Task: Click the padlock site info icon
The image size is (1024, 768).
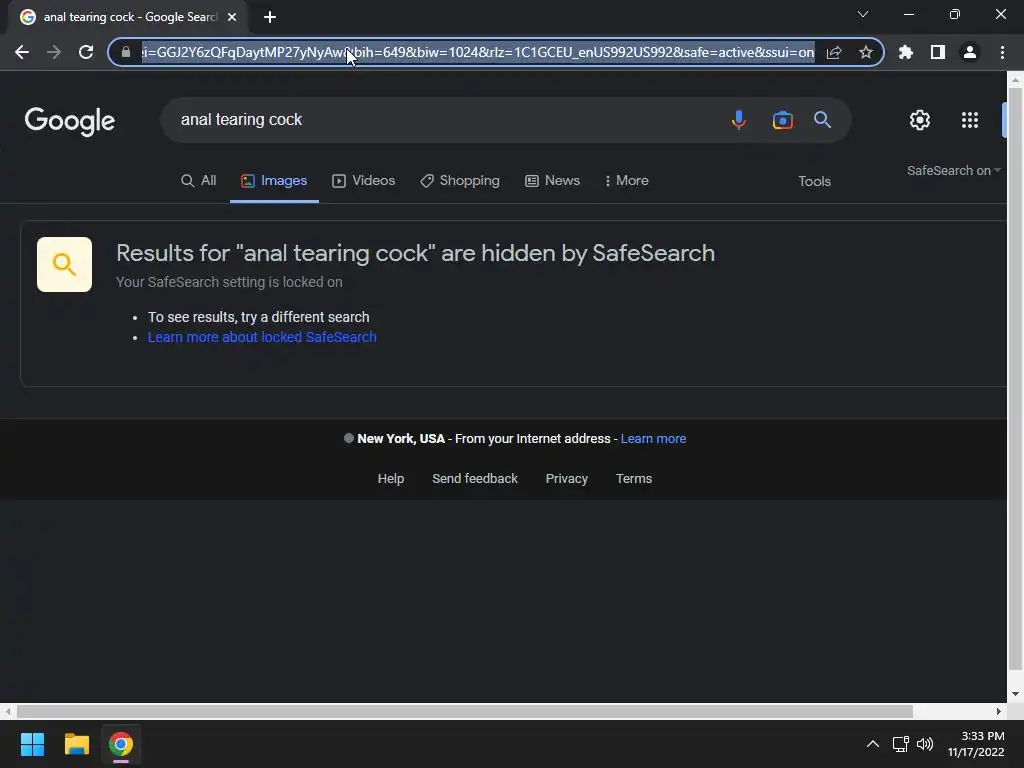Action: click(x=126, y=52)
